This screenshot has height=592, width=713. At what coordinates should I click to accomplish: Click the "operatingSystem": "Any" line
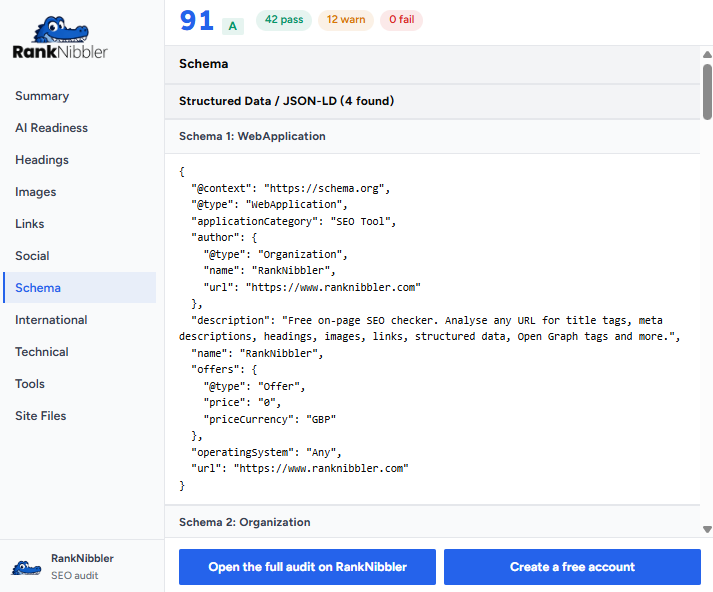[266, 452]
